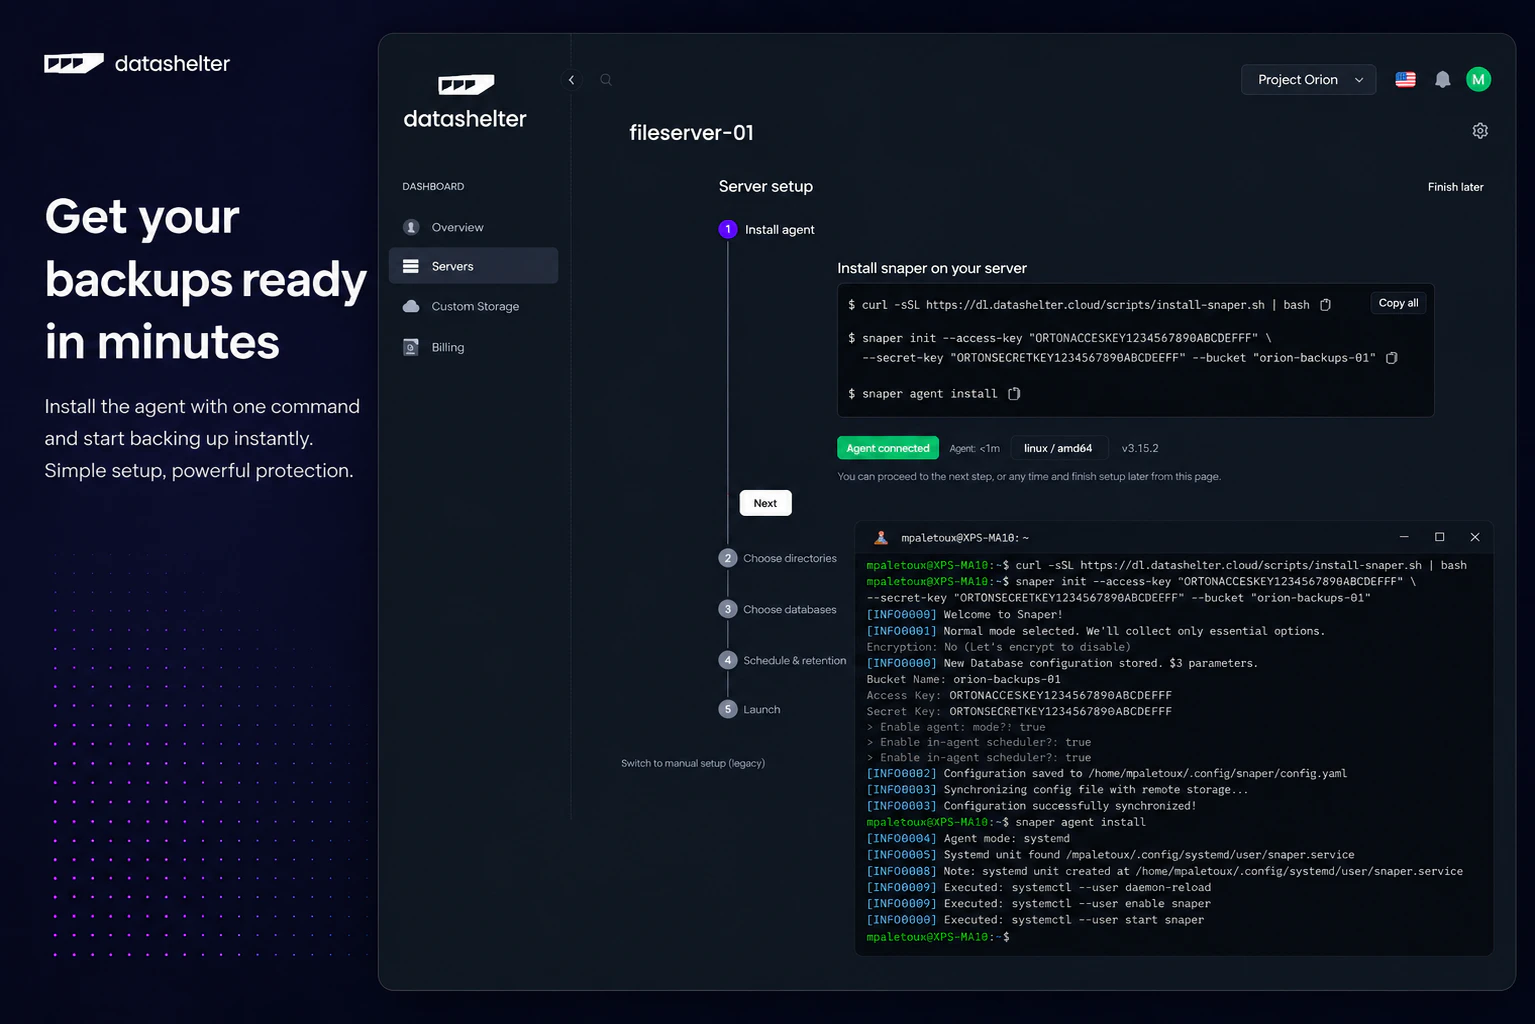Click the Billing icon in sidebar

point(411,347)
